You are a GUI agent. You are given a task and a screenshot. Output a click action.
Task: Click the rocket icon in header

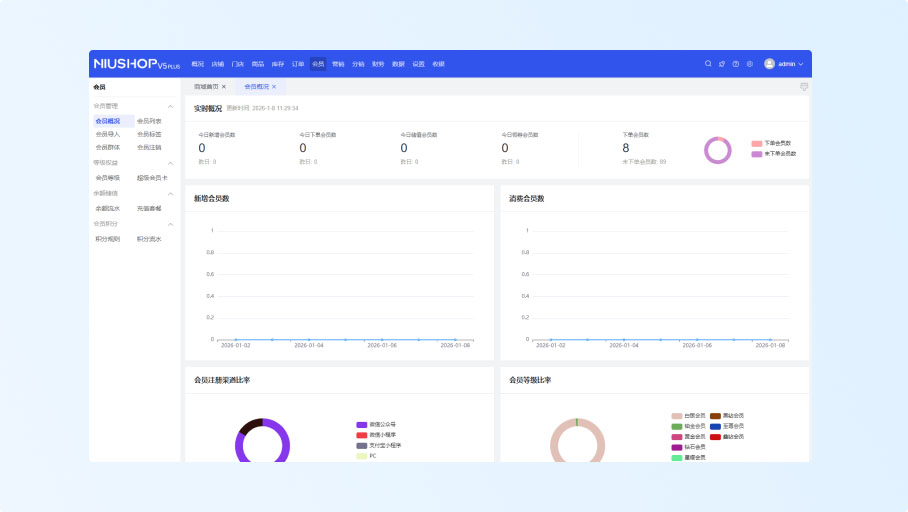[722, 64]
